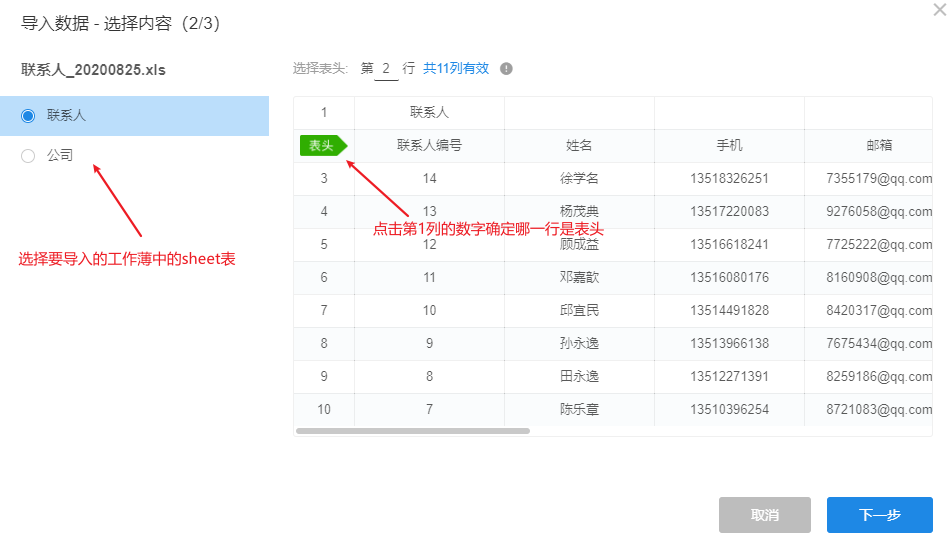
Task: Click the 联系人编号 header cell
Action: point(429,146)
